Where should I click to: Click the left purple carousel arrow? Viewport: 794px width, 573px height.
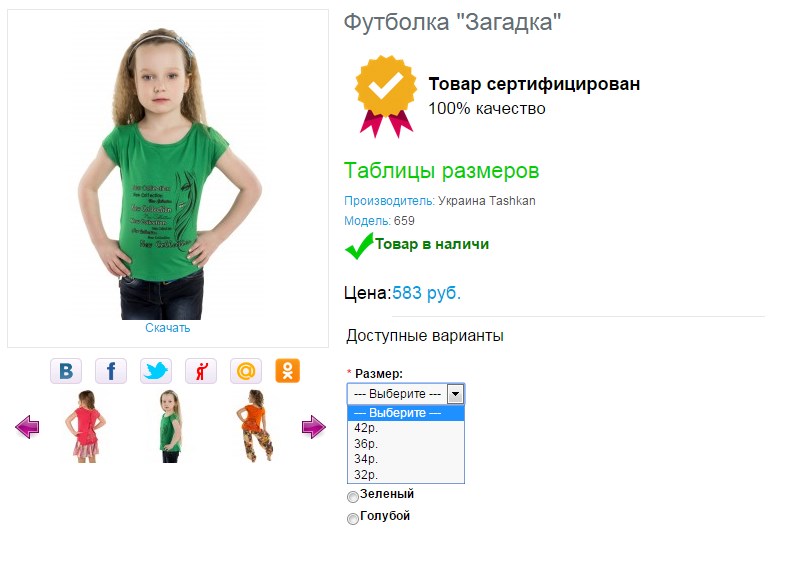point(27,427)
